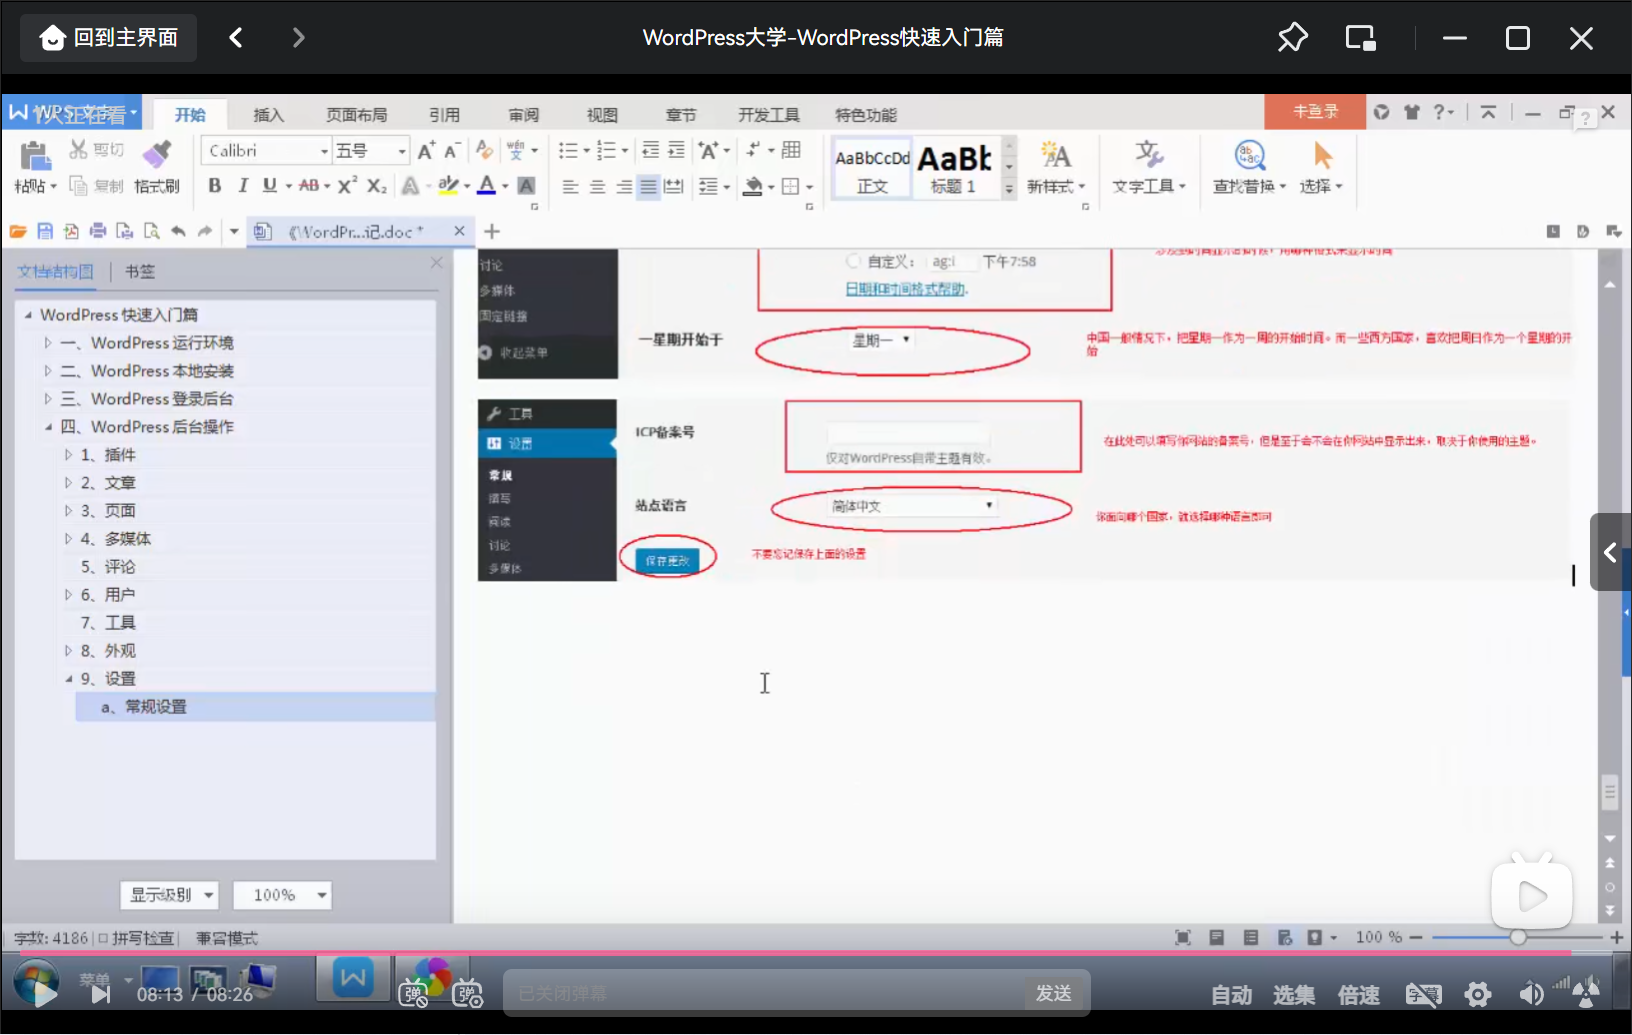Viewport: 1632px width, 1035px height.
Task: Click the next video skip button
Action: (100, 994)
